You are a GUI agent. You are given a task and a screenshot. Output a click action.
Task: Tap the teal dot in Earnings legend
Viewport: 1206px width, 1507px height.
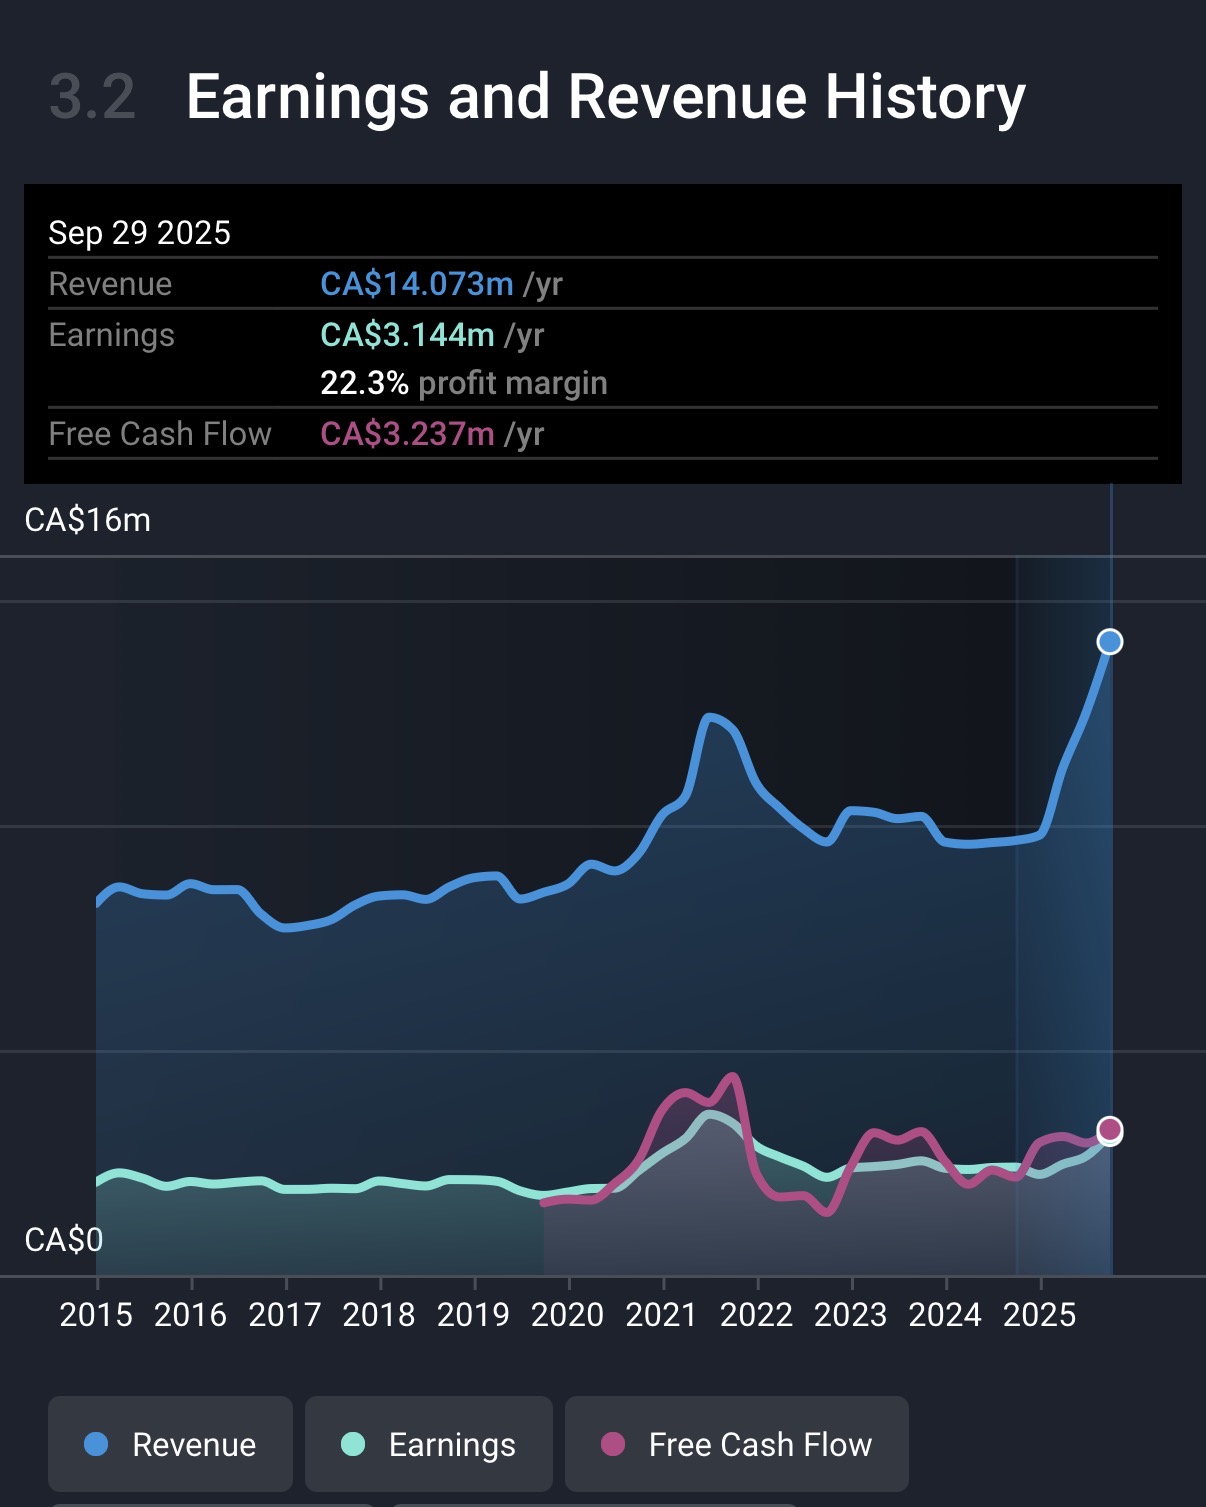click(x=353, y=1444)
